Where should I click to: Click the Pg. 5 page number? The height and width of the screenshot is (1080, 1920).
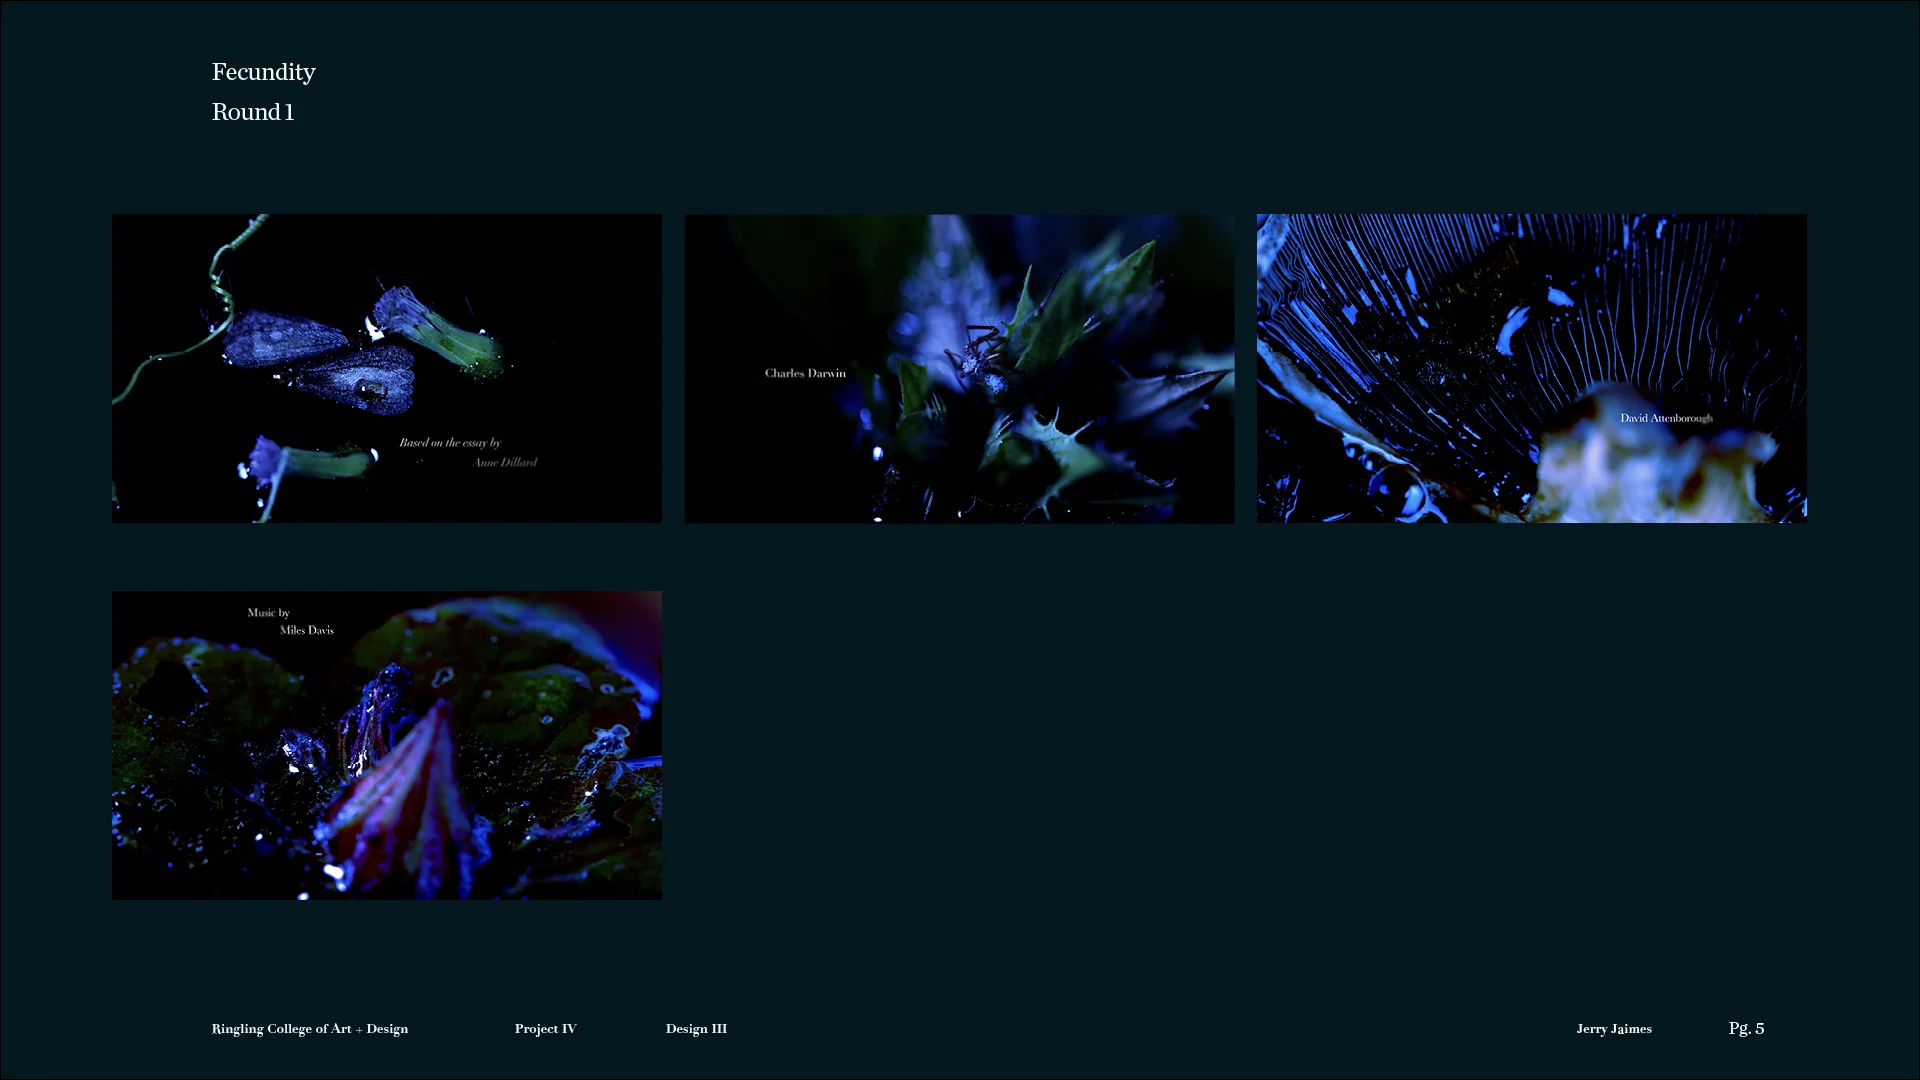[1746, 1028]
